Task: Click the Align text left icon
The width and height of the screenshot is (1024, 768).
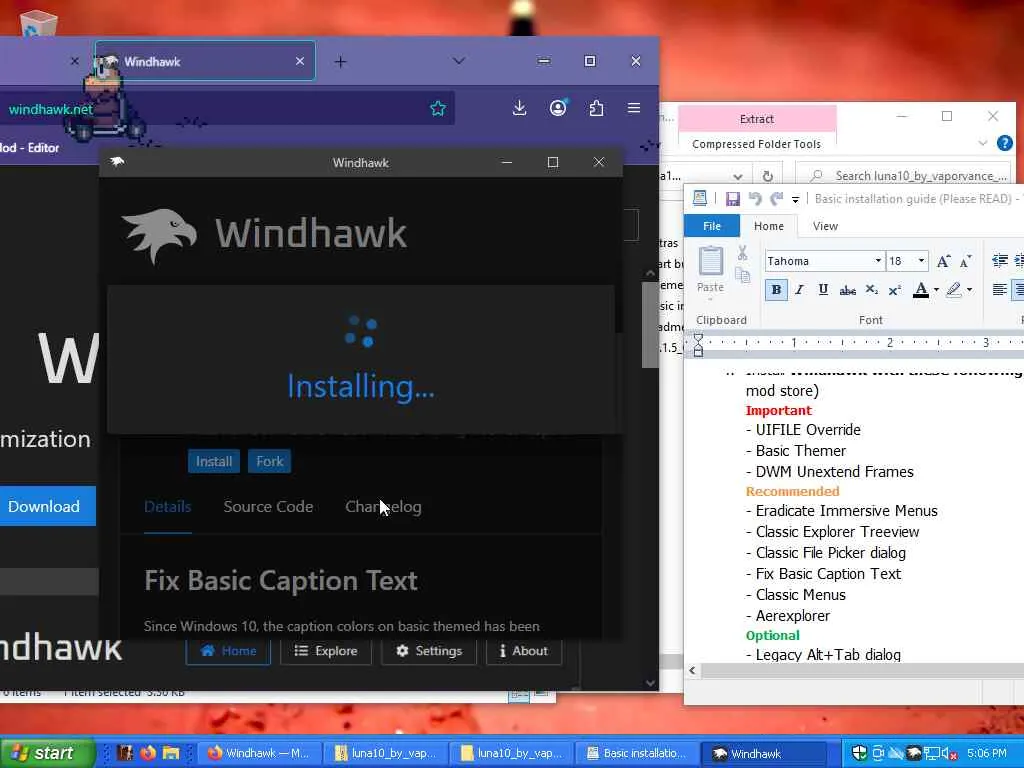Action: (x=999, y=290)
